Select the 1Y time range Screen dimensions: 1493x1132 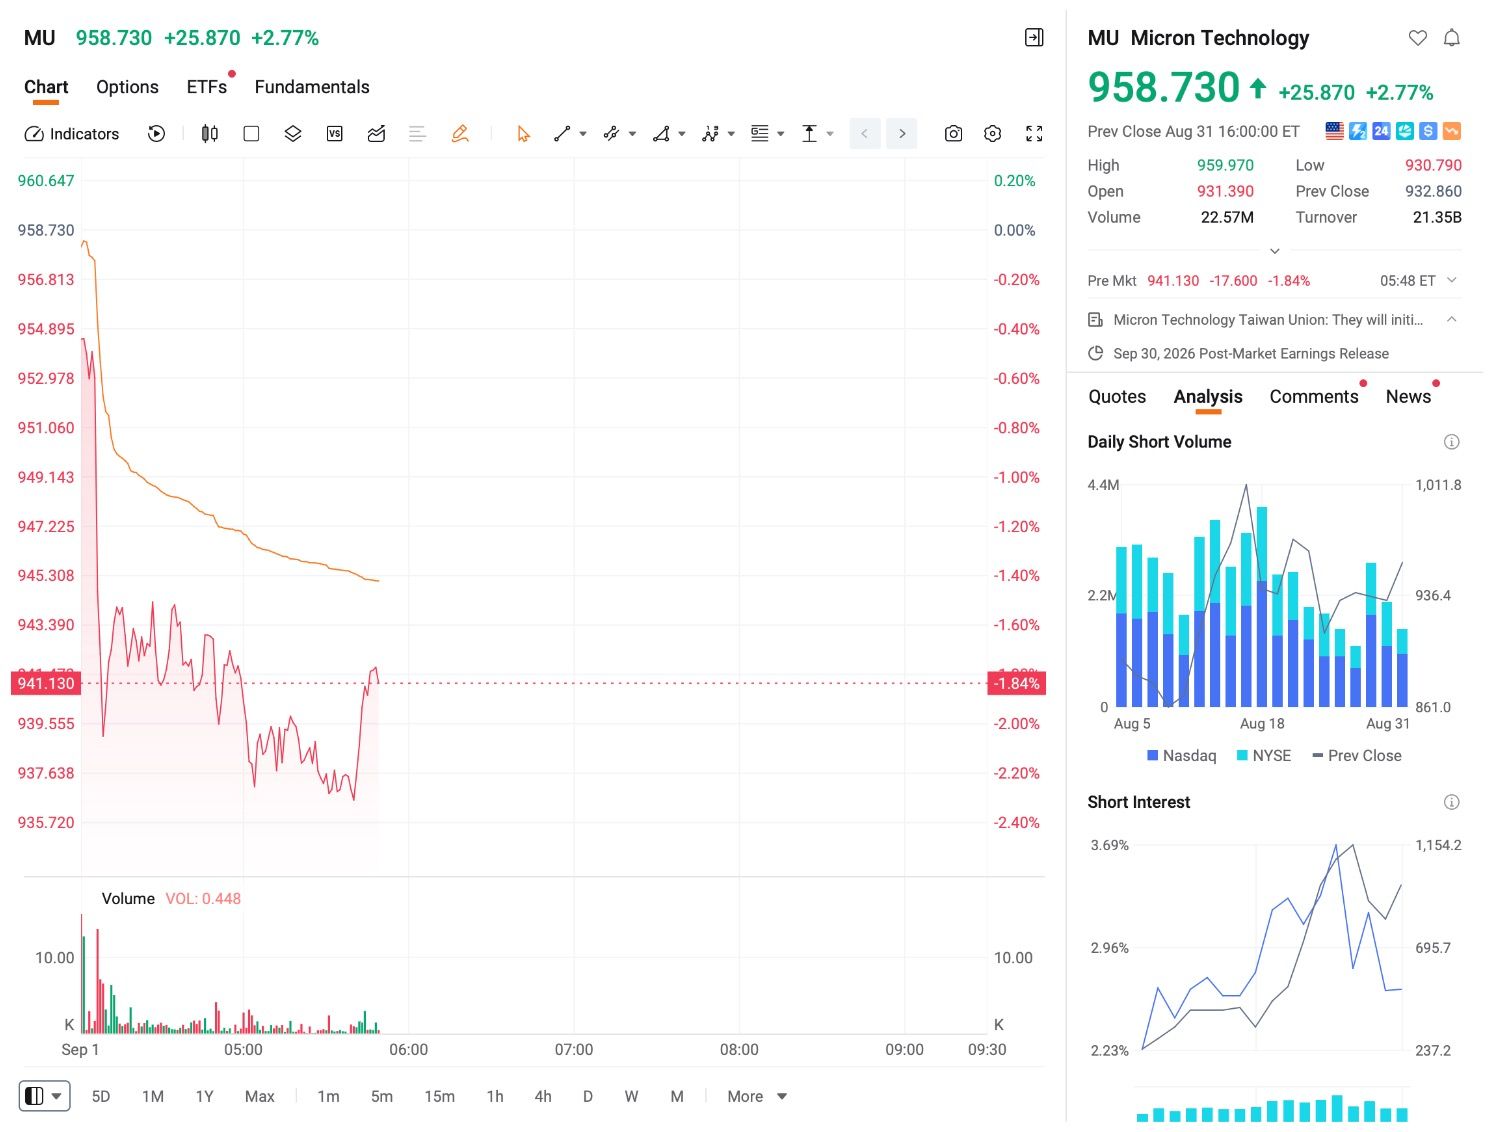[205, 1097]
